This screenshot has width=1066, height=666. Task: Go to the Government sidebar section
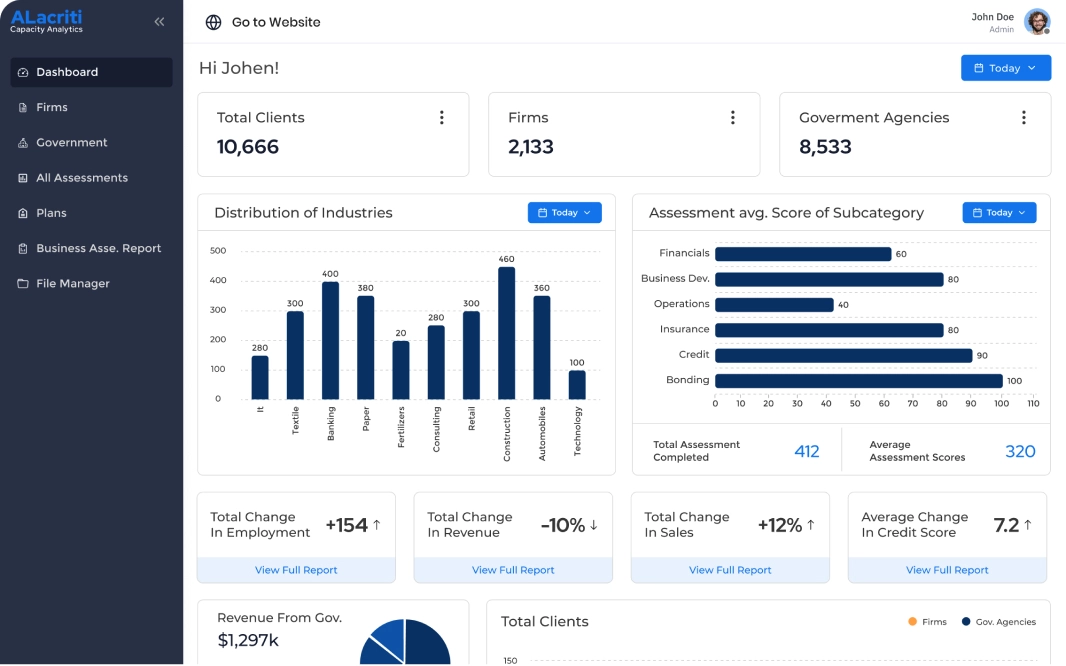click(71, 143)
